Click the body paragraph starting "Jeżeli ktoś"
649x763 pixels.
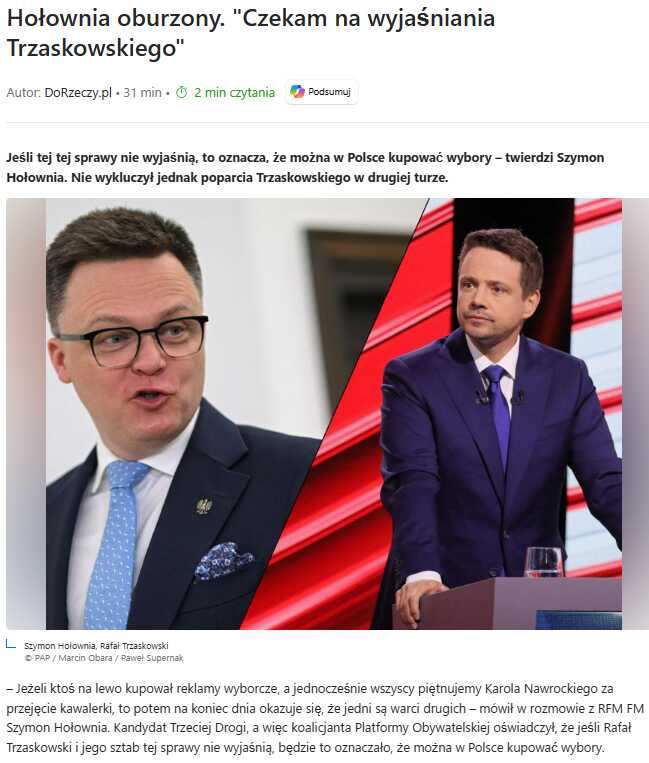tap(324, 718)
